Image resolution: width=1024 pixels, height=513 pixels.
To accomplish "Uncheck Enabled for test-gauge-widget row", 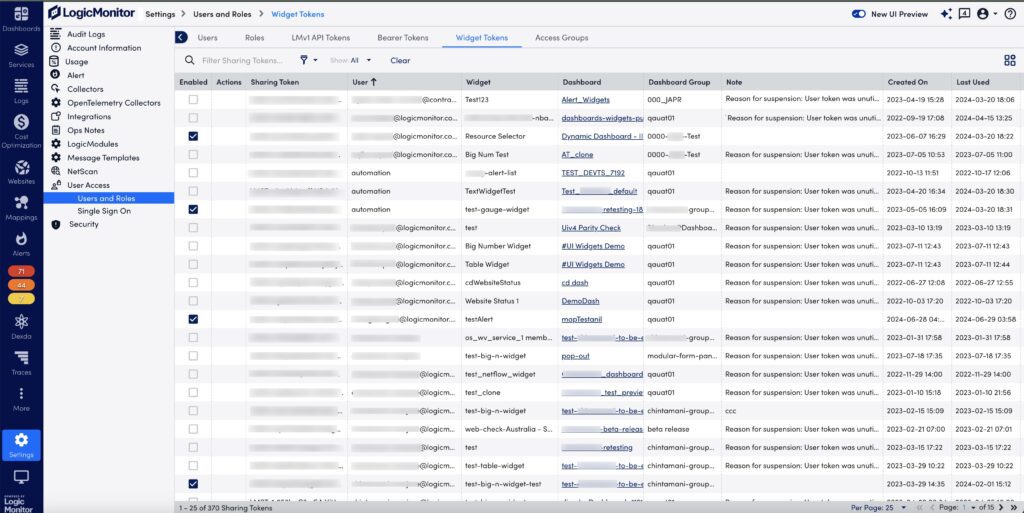I will click(193, 210).
